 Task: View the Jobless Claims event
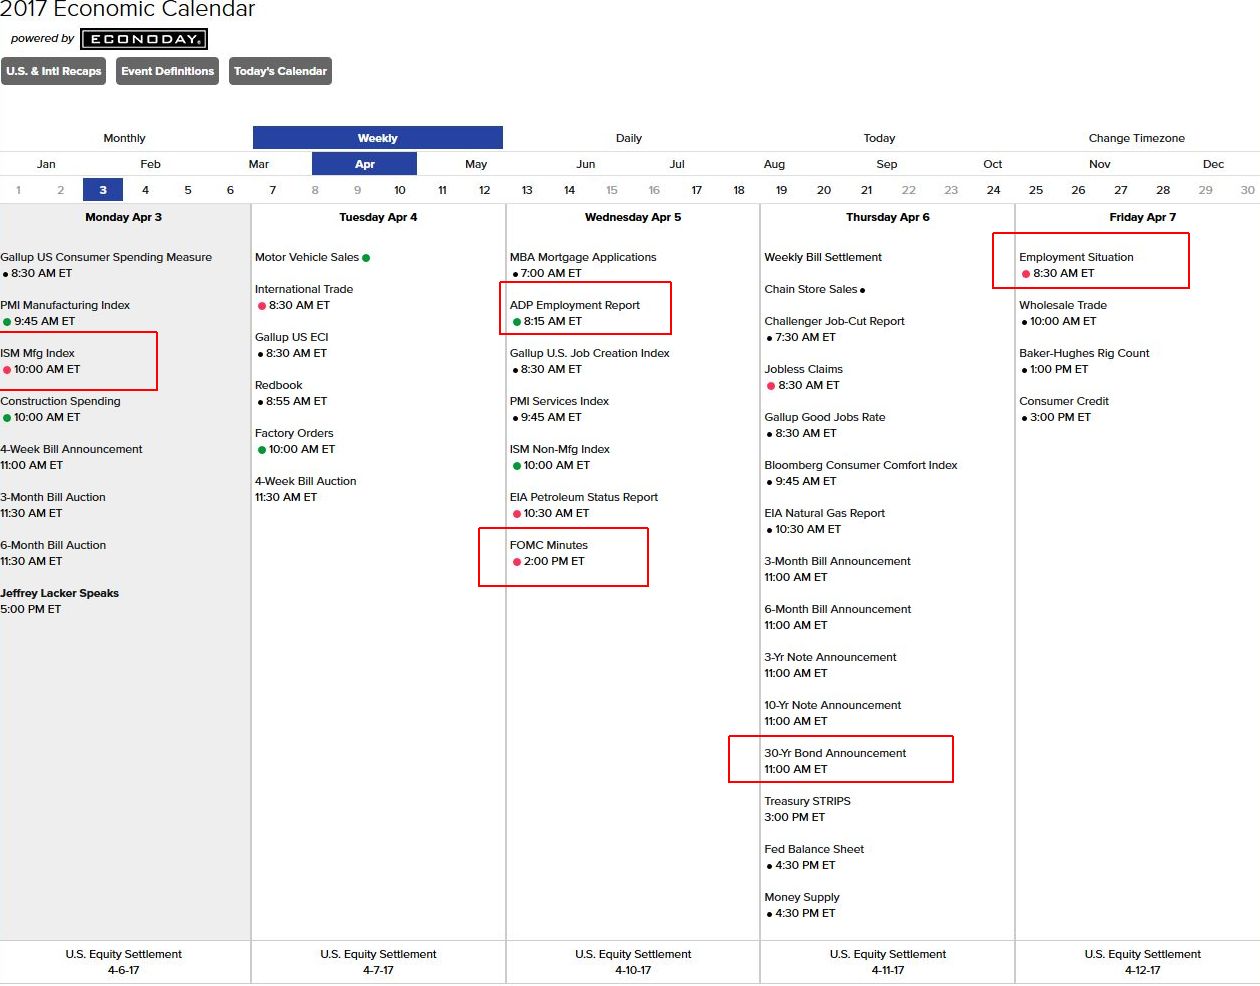(x=804, y=369)
